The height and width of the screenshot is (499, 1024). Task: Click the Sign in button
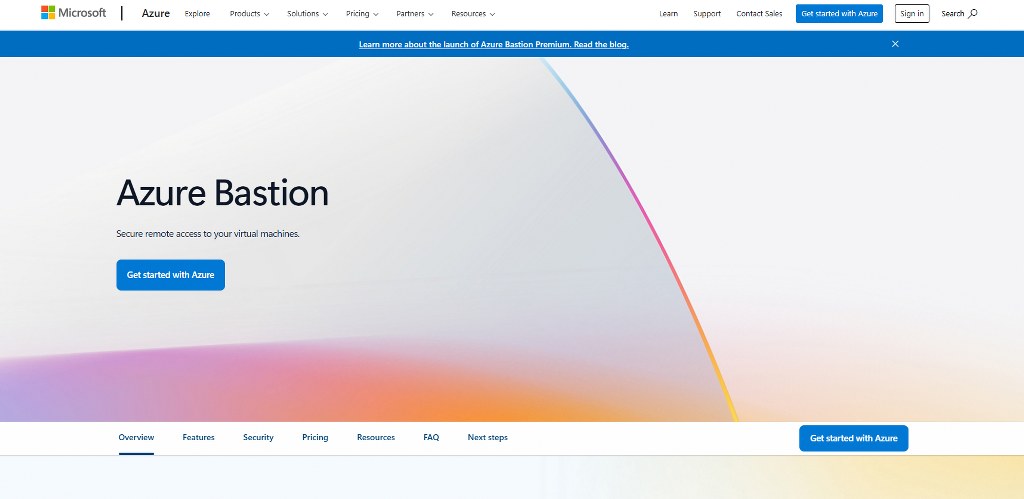point(912,14)
